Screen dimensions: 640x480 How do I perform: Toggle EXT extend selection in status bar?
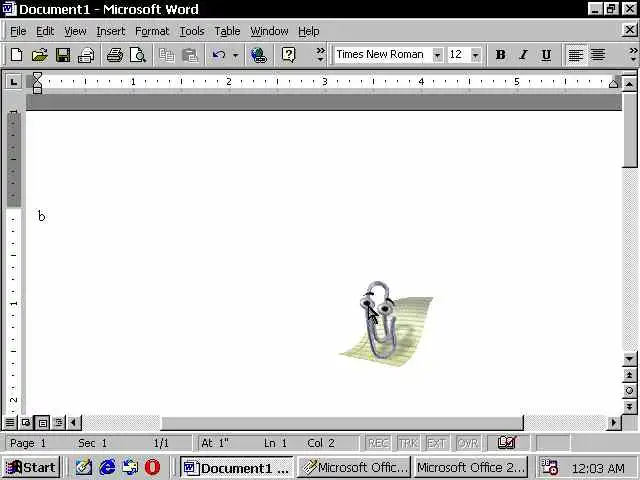tap(436, 443)
